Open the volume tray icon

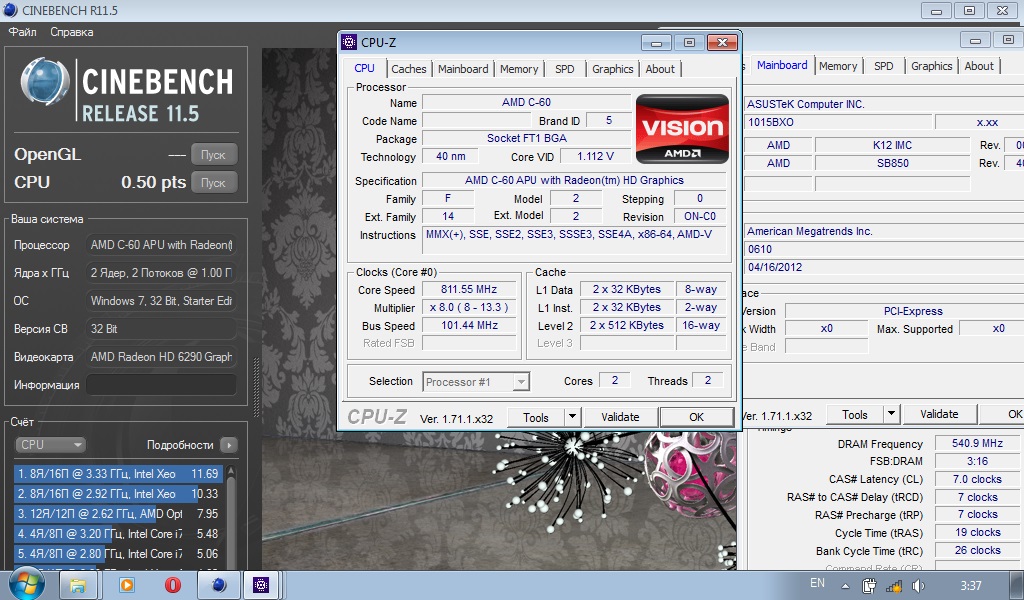[918, 586]
